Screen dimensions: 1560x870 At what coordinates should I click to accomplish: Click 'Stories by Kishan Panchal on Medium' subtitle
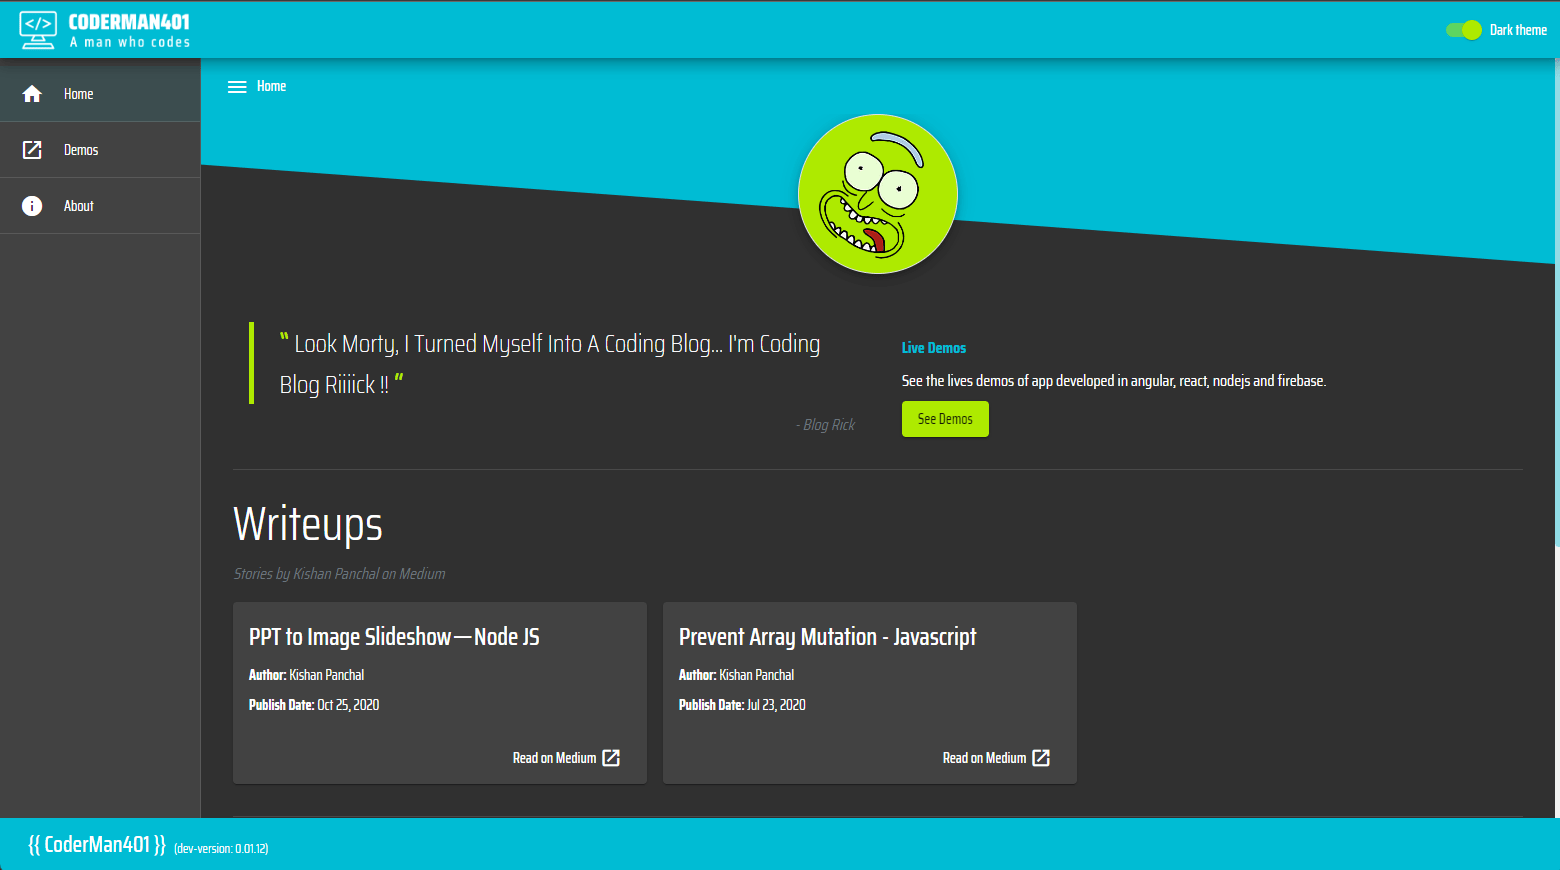[339, 574]
